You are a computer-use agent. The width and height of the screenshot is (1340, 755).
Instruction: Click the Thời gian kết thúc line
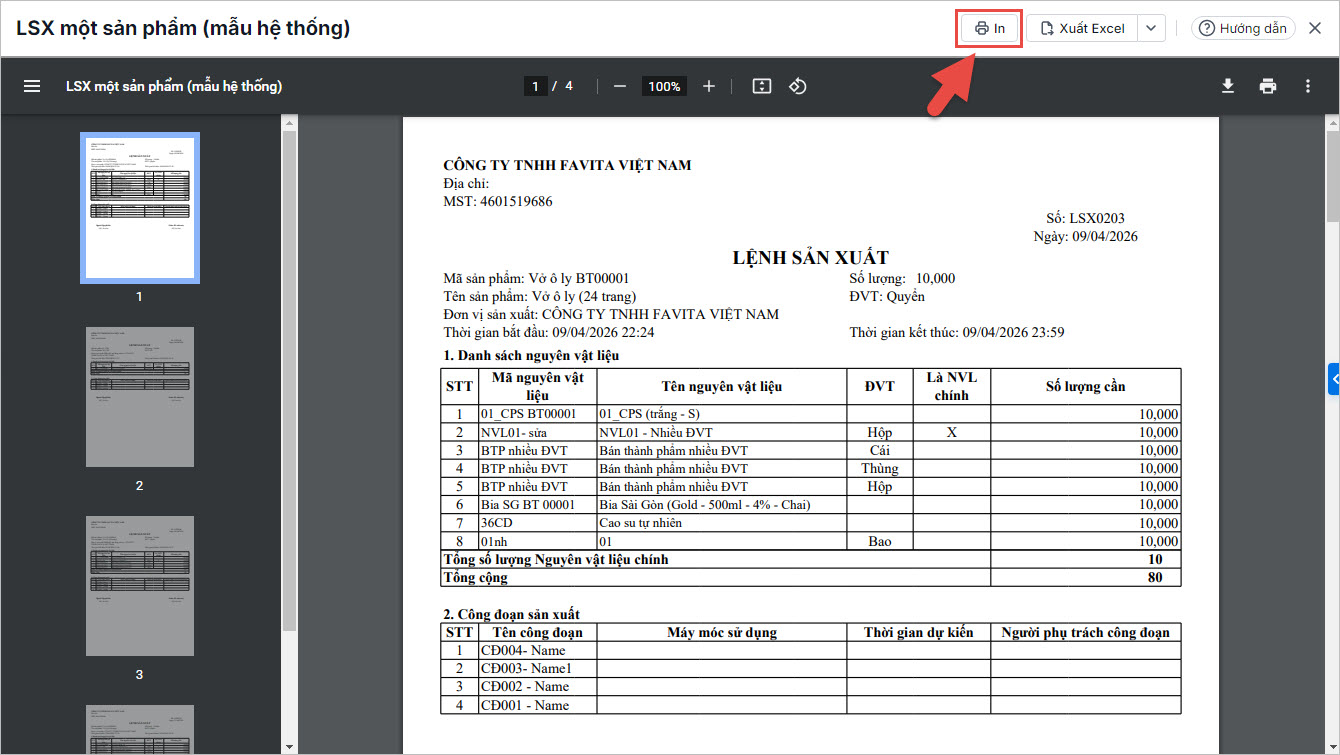point(958,332)
